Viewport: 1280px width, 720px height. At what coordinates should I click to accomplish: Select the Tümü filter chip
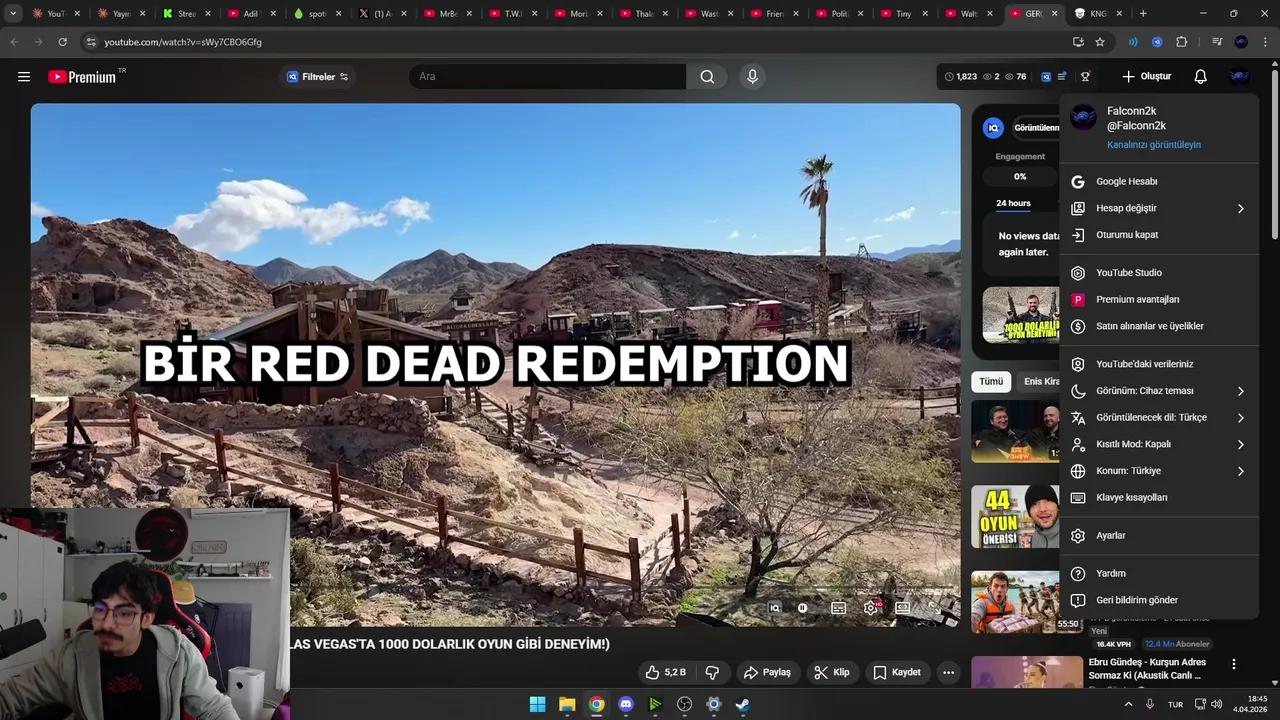click(x=991, y=382)
